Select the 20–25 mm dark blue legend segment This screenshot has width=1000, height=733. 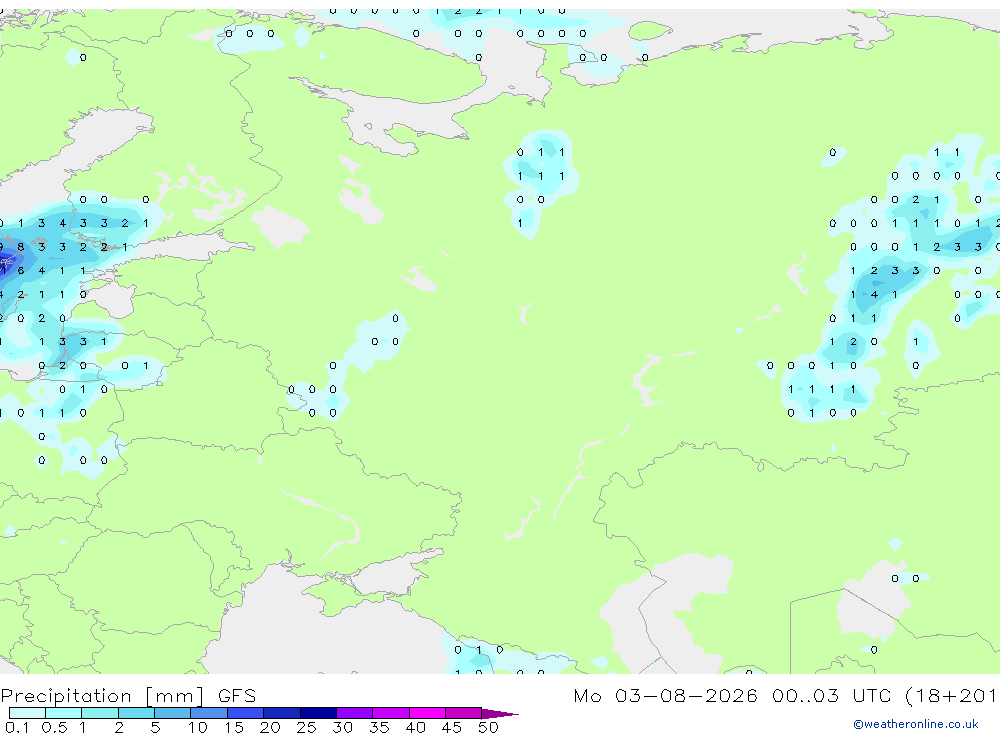point(281,713)
